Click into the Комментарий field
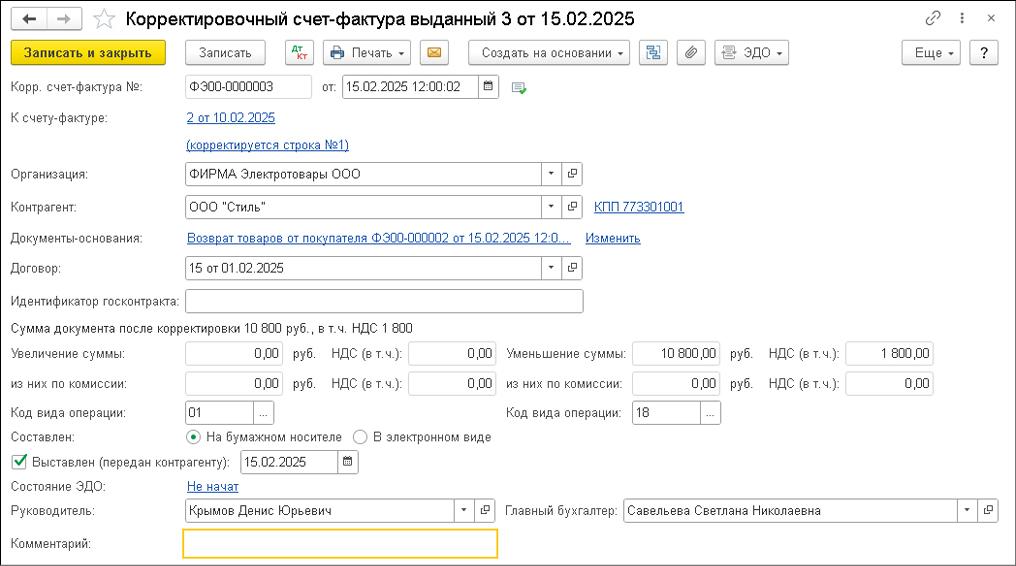The height and width of the screenshot is (566, 1016). [340, 543]
